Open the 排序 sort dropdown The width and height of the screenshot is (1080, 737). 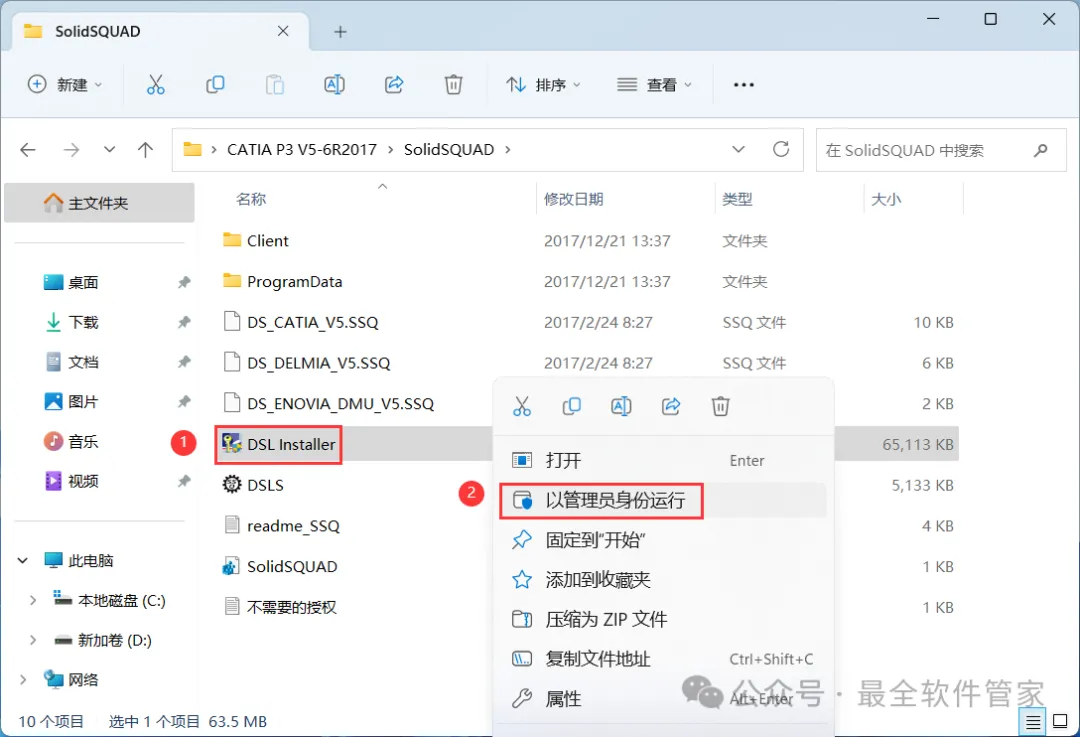point(543,85)
